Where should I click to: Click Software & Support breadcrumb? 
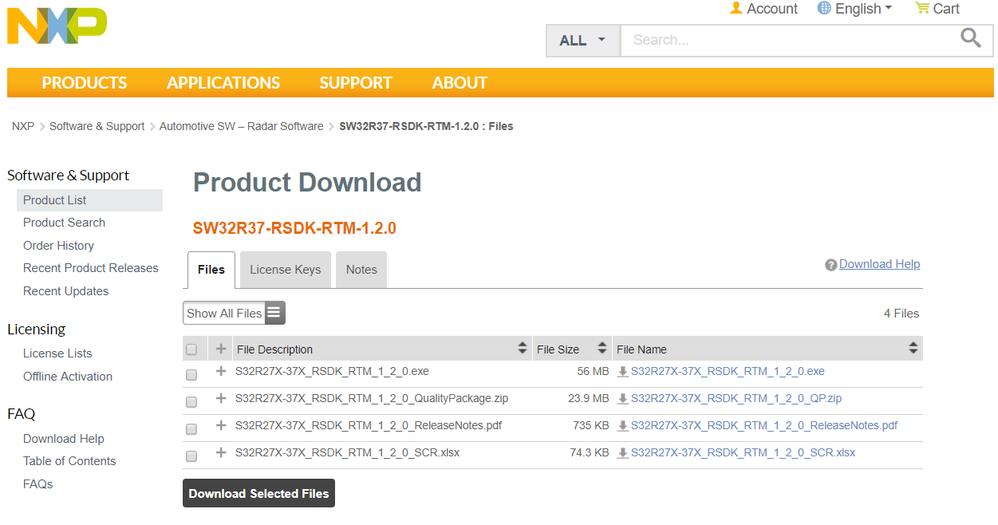tap(97, 126)
